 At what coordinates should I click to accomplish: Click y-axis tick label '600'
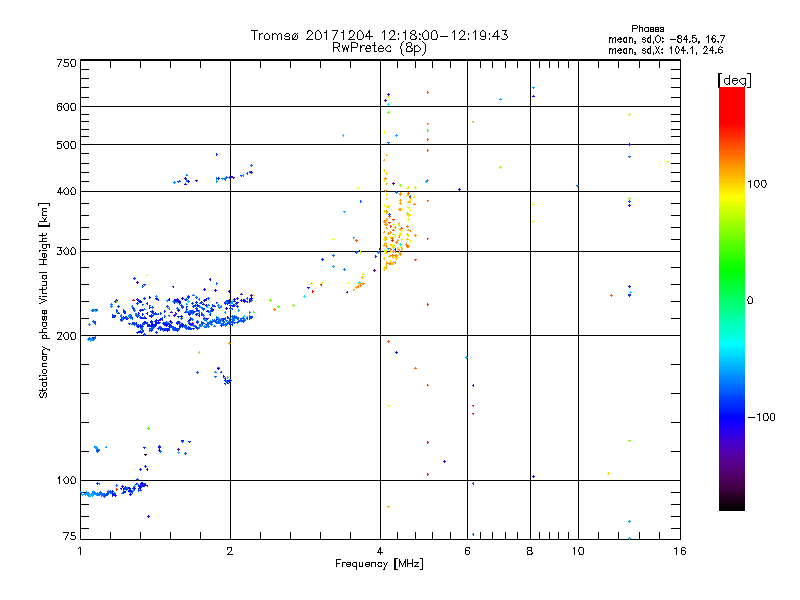click(67, 107)
